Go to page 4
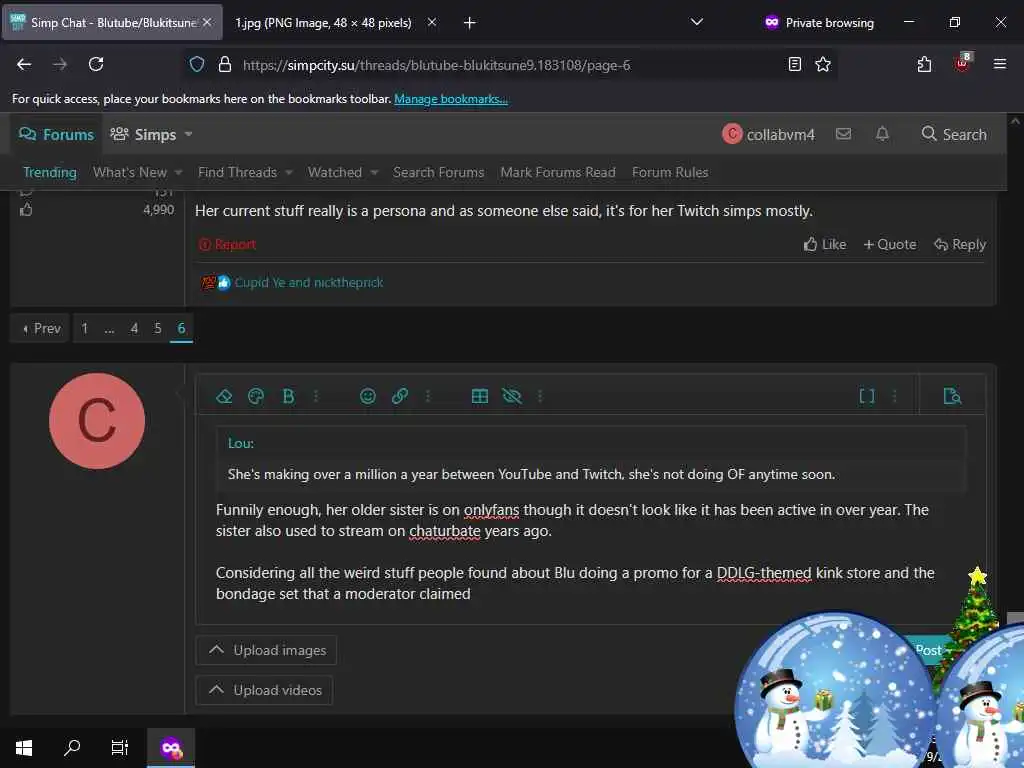 (134, 328)
